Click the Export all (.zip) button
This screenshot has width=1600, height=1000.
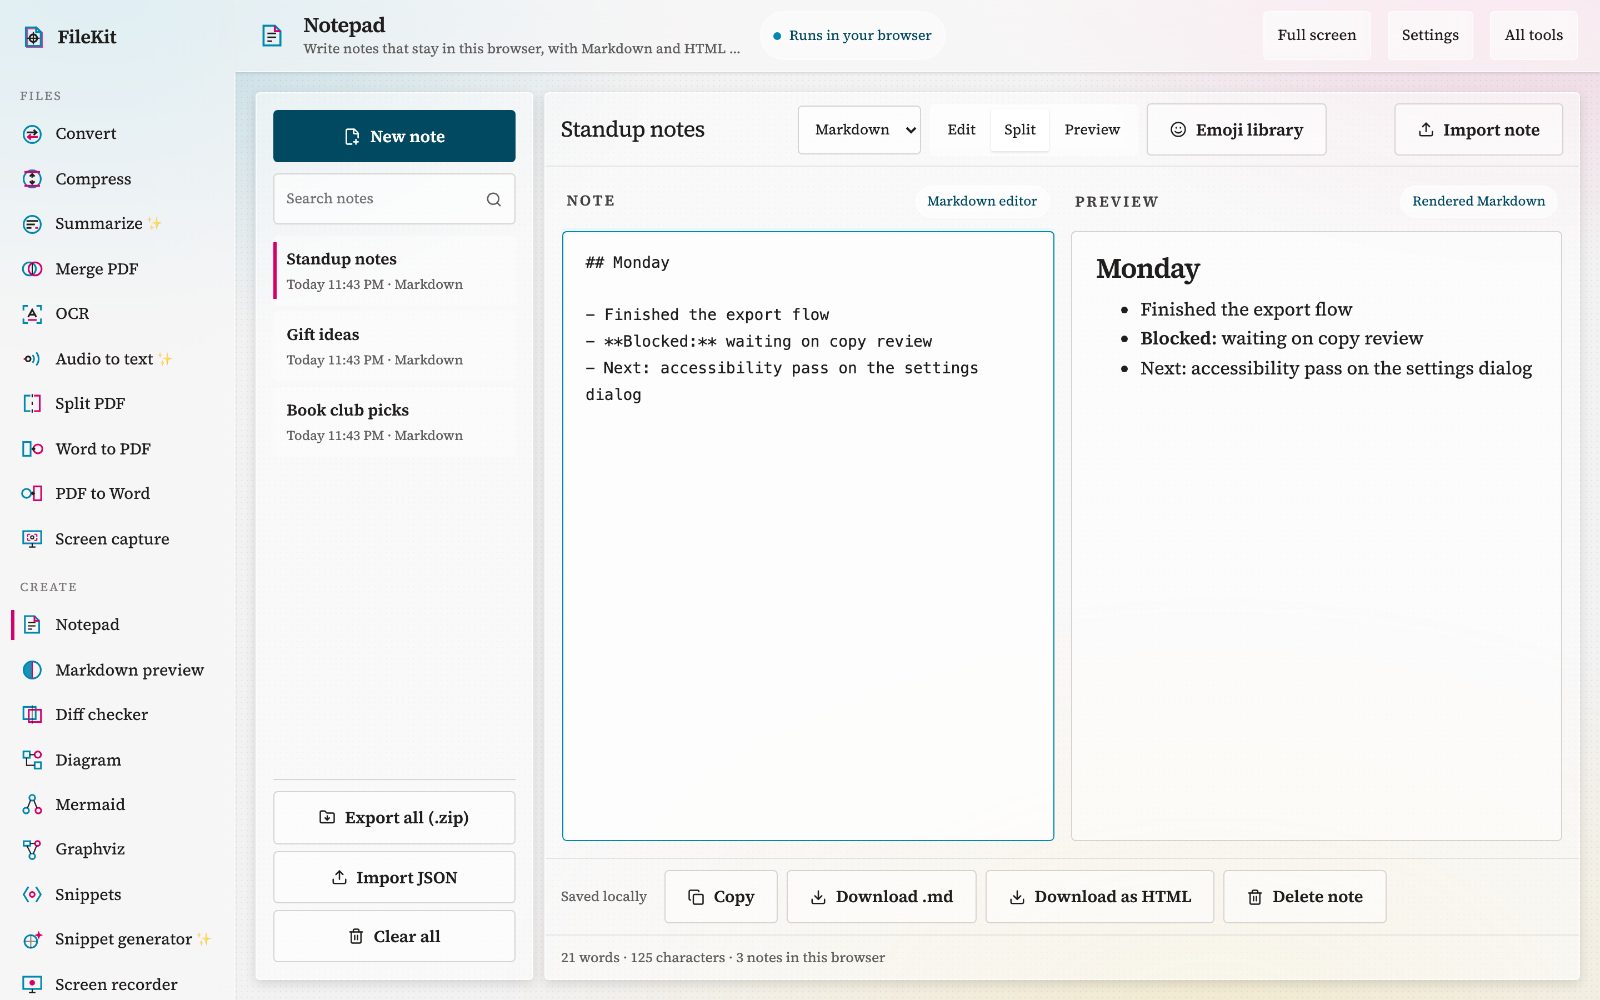(394, 818)
